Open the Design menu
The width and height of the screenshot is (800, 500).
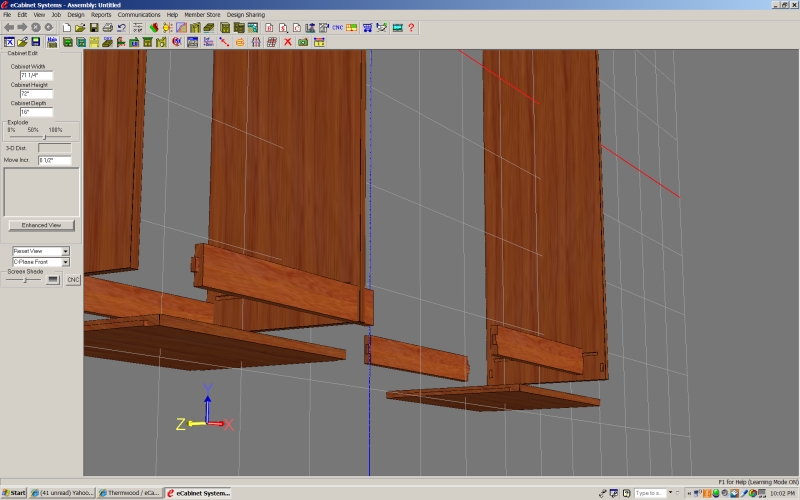coord(76,15)
